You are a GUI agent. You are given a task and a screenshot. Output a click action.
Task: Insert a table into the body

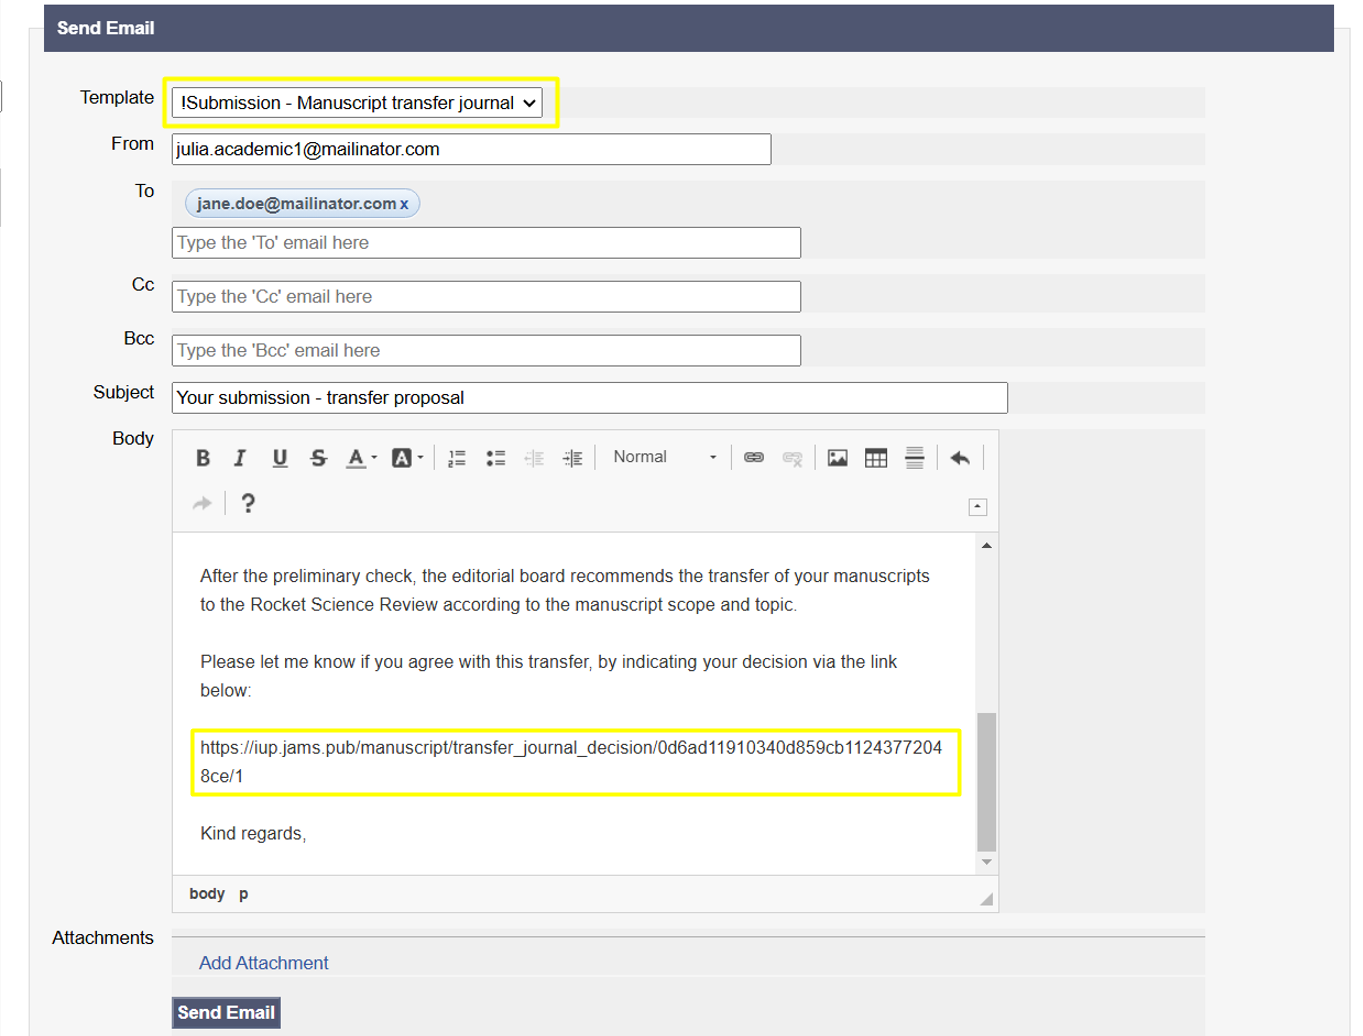pyautogui.click(x=876, y=458)
